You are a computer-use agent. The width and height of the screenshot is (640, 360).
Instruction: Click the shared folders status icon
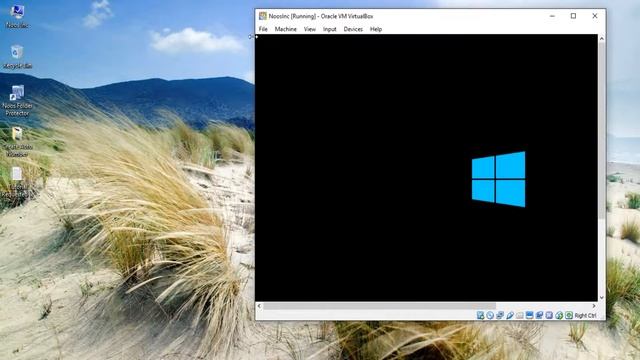(520, 315)
